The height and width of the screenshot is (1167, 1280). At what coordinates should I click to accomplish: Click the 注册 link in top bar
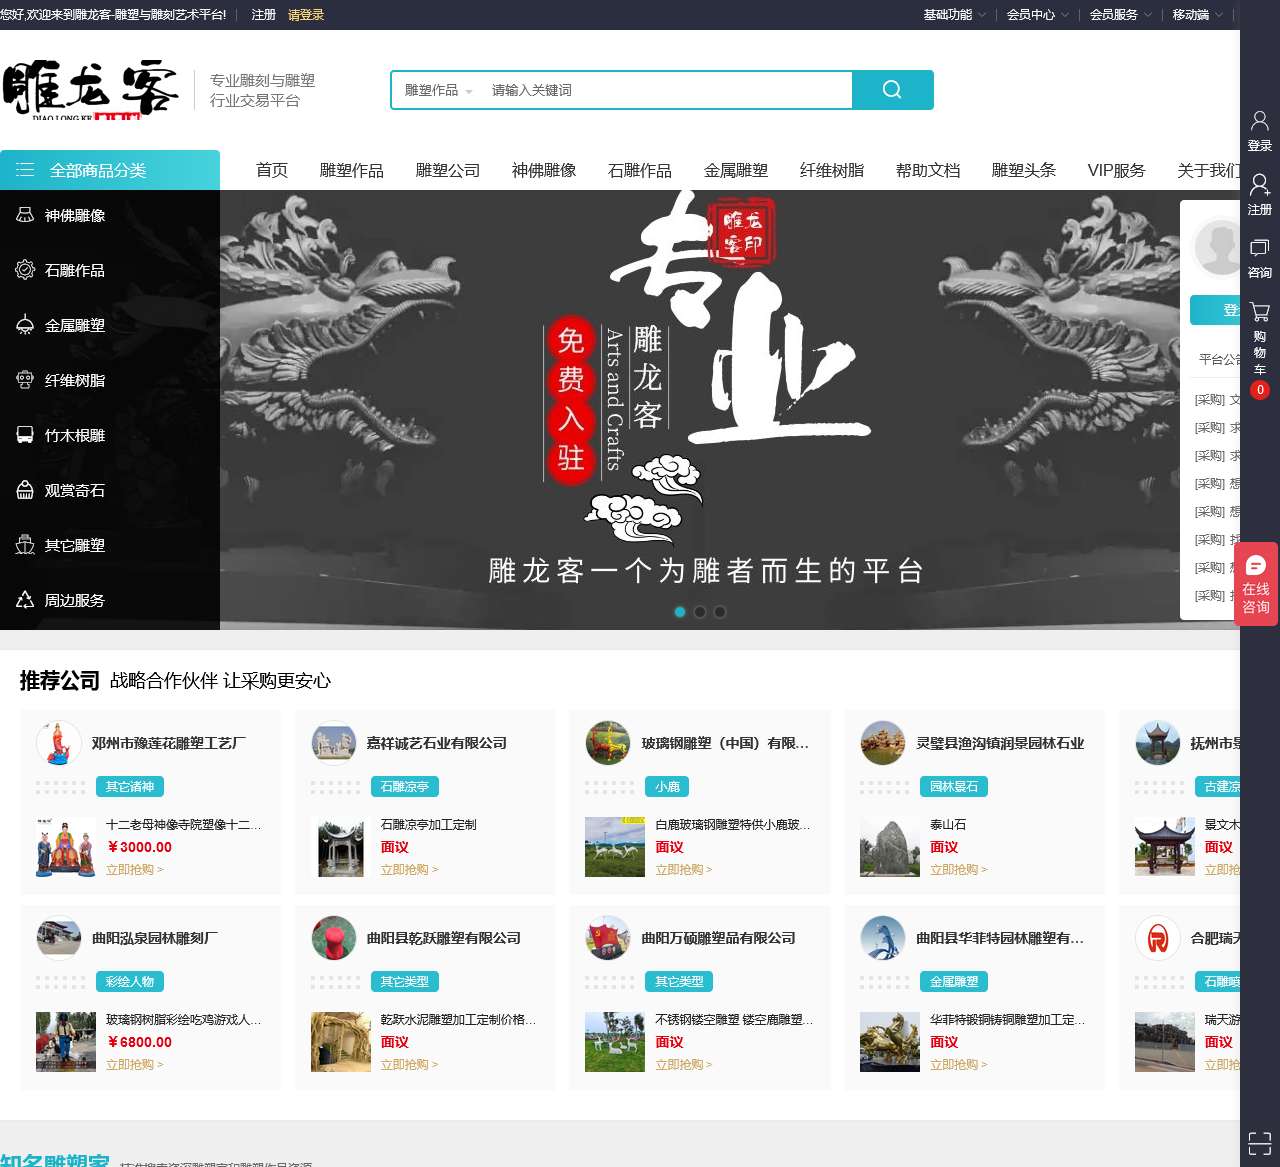pos(264,15)
